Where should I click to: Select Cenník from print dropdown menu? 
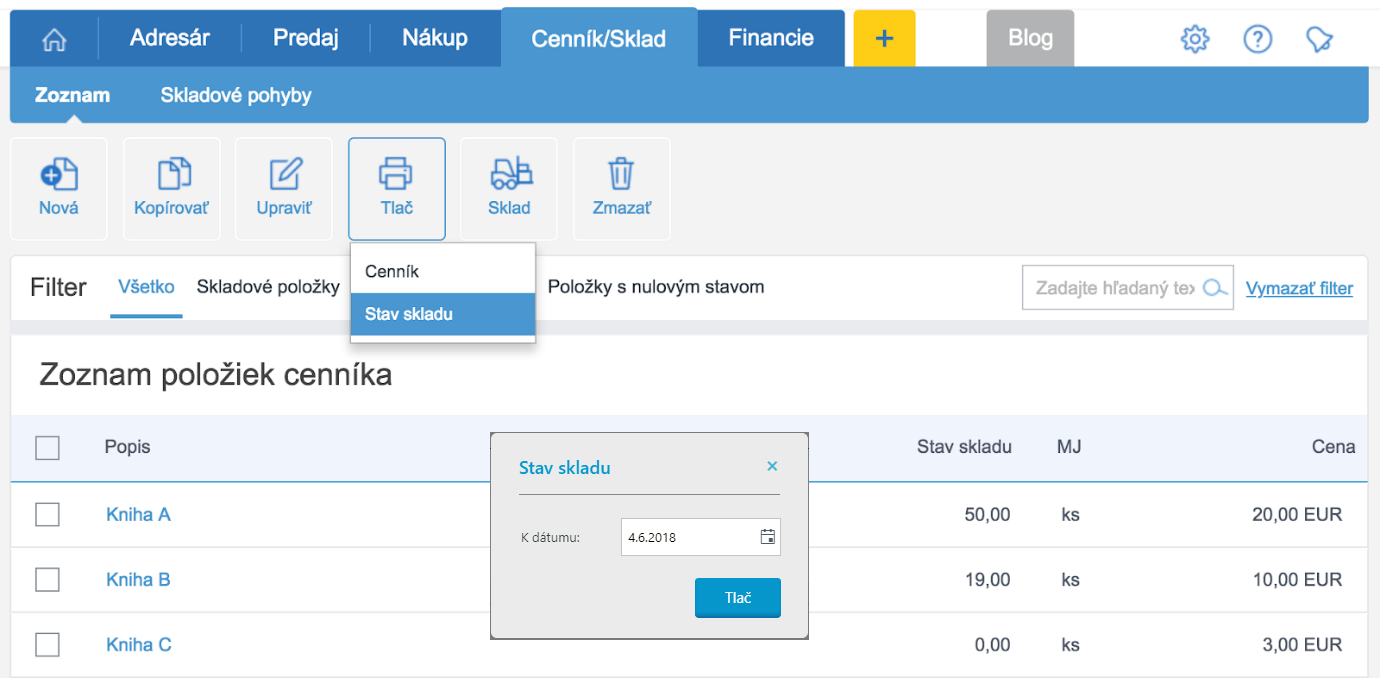tap(392, 271)
